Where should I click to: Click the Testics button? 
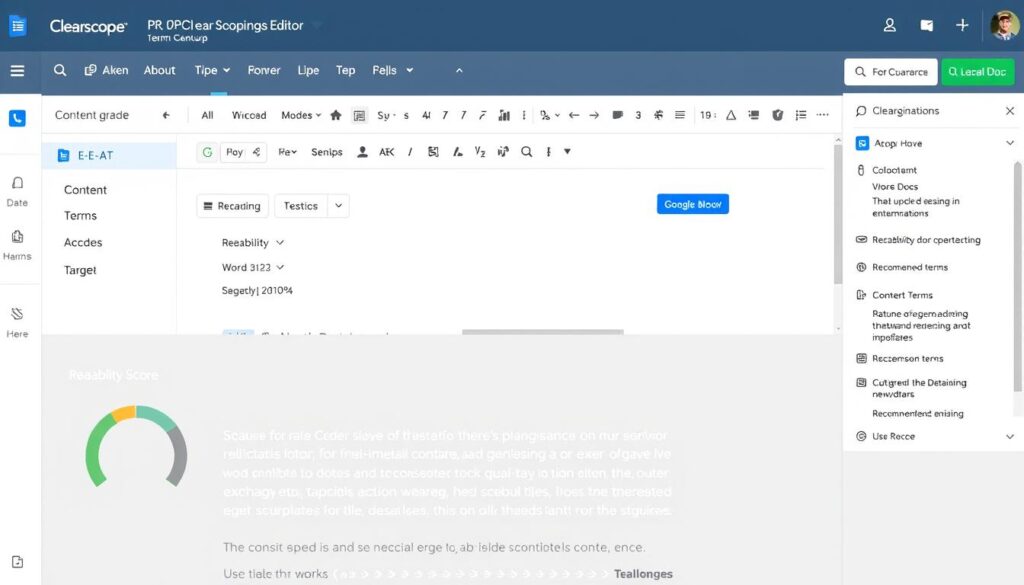(x=300, y=206)
